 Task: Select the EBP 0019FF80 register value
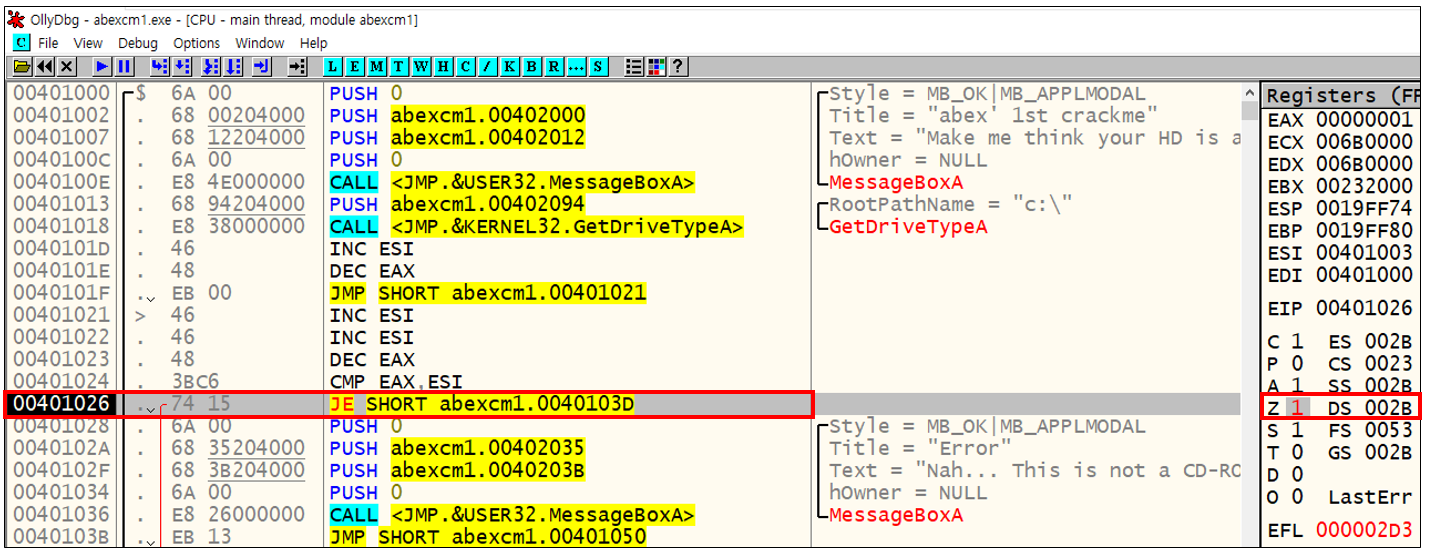click(1364, 230)
